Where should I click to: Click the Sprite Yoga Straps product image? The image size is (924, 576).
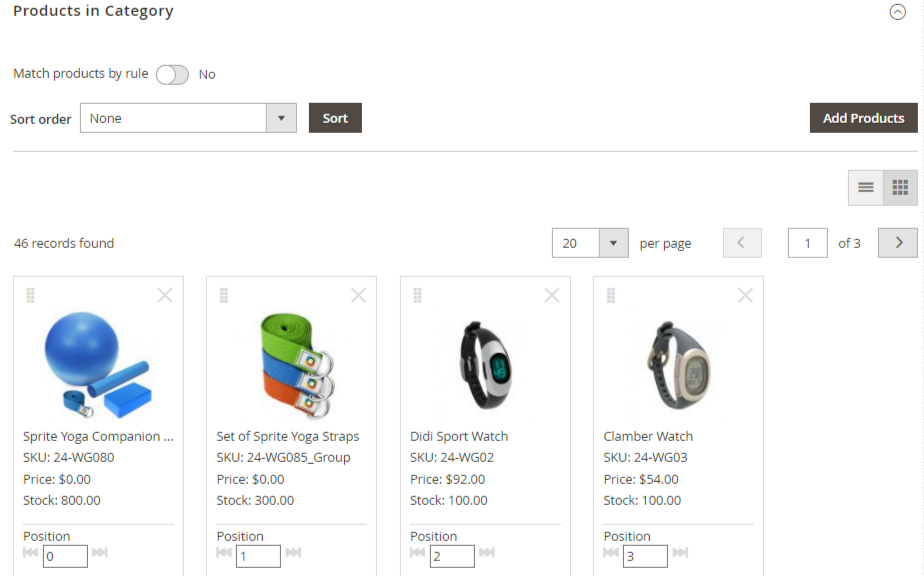pyautogui.click(x=297, y=365)
